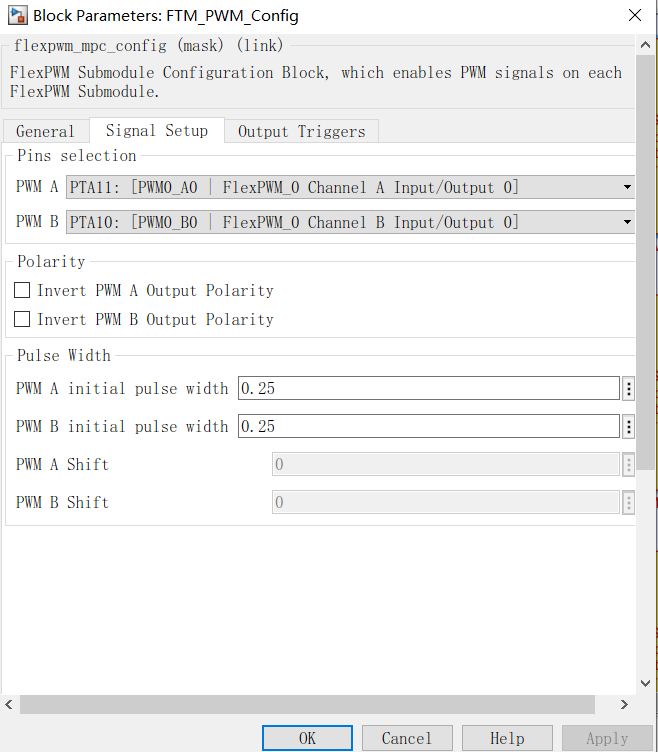Viewport: 658px width, 752px height.
Task: Confirm settings with the OK button
Action: coord(307,738)
